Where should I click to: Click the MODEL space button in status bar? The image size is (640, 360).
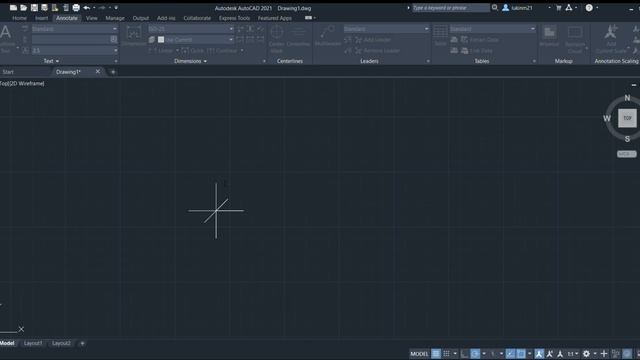pyautogui.click(x=419, y=354)
